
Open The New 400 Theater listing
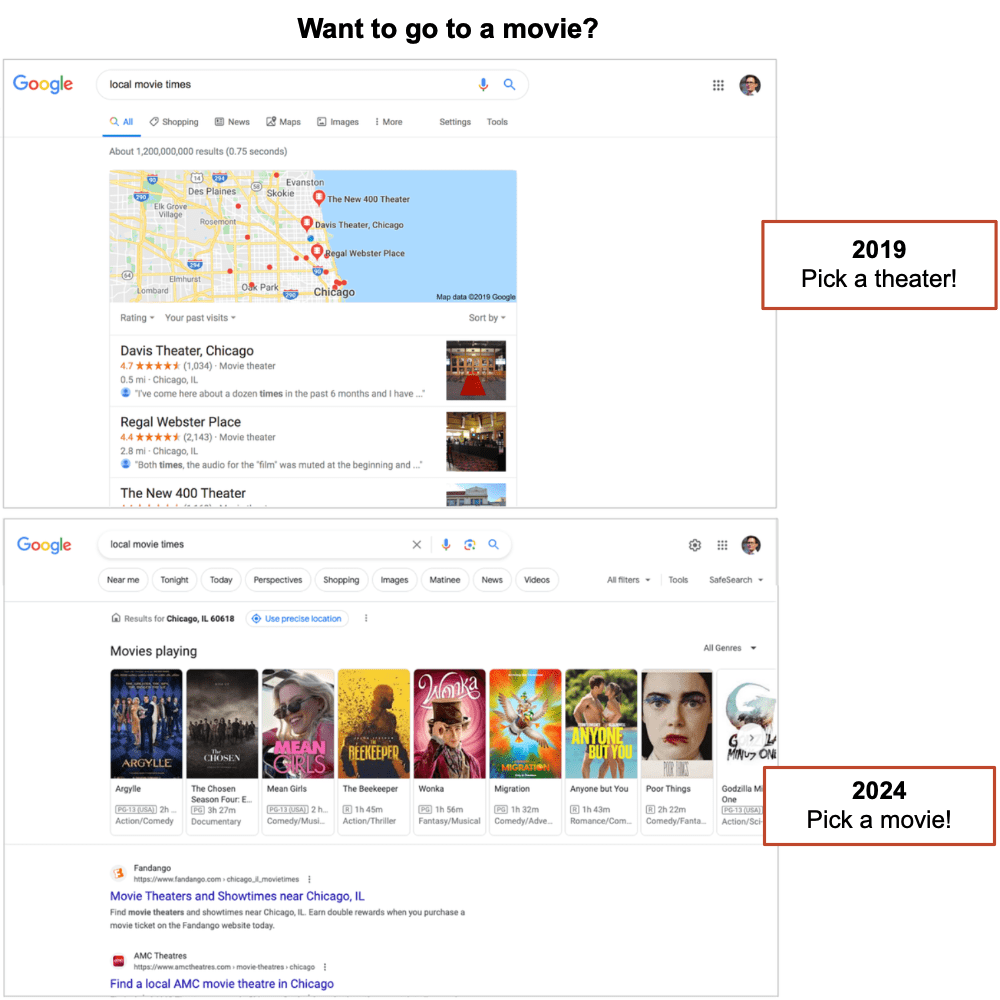[x=182, y=493]
